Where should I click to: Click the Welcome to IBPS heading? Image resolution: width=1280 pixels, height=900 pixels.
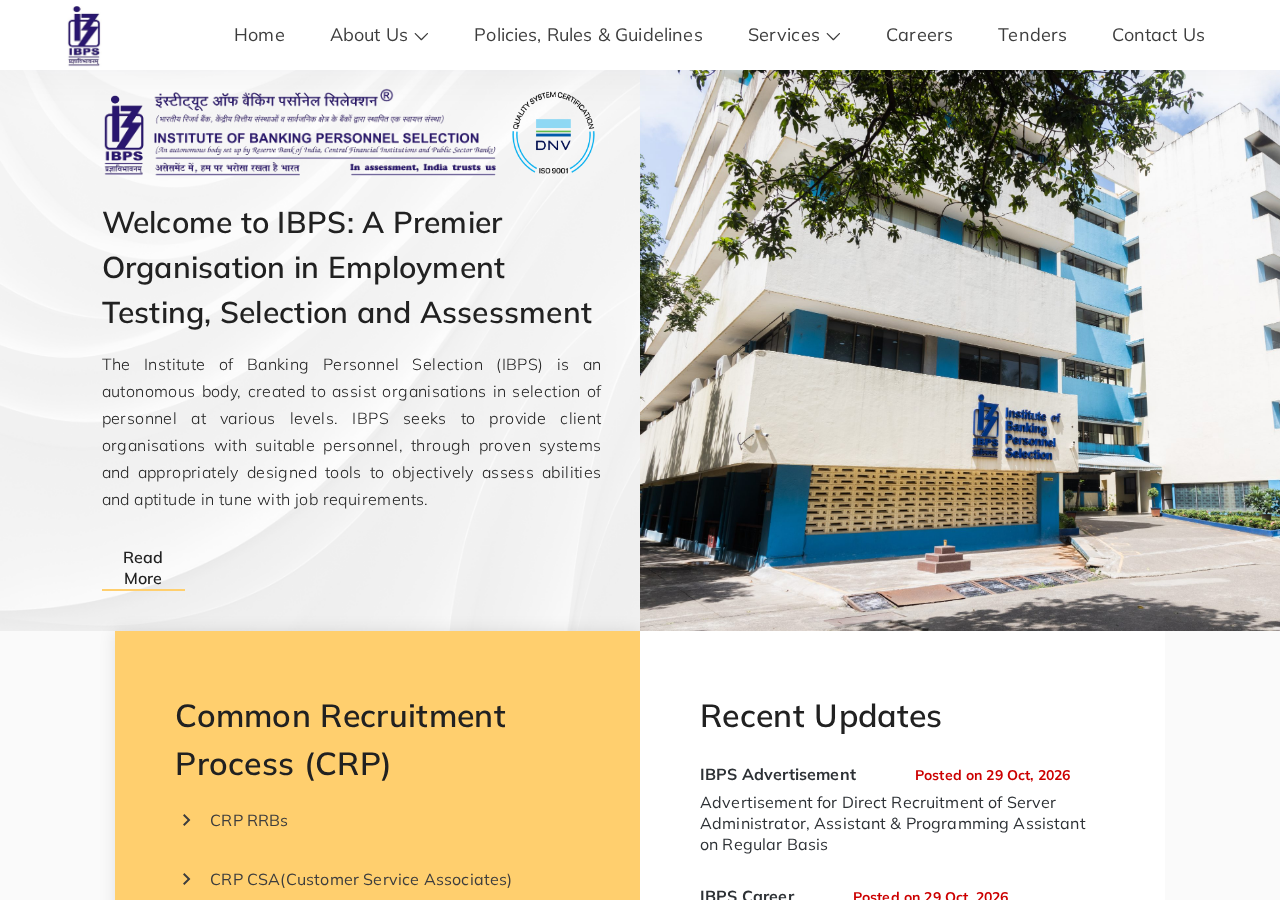click(347, 267)
